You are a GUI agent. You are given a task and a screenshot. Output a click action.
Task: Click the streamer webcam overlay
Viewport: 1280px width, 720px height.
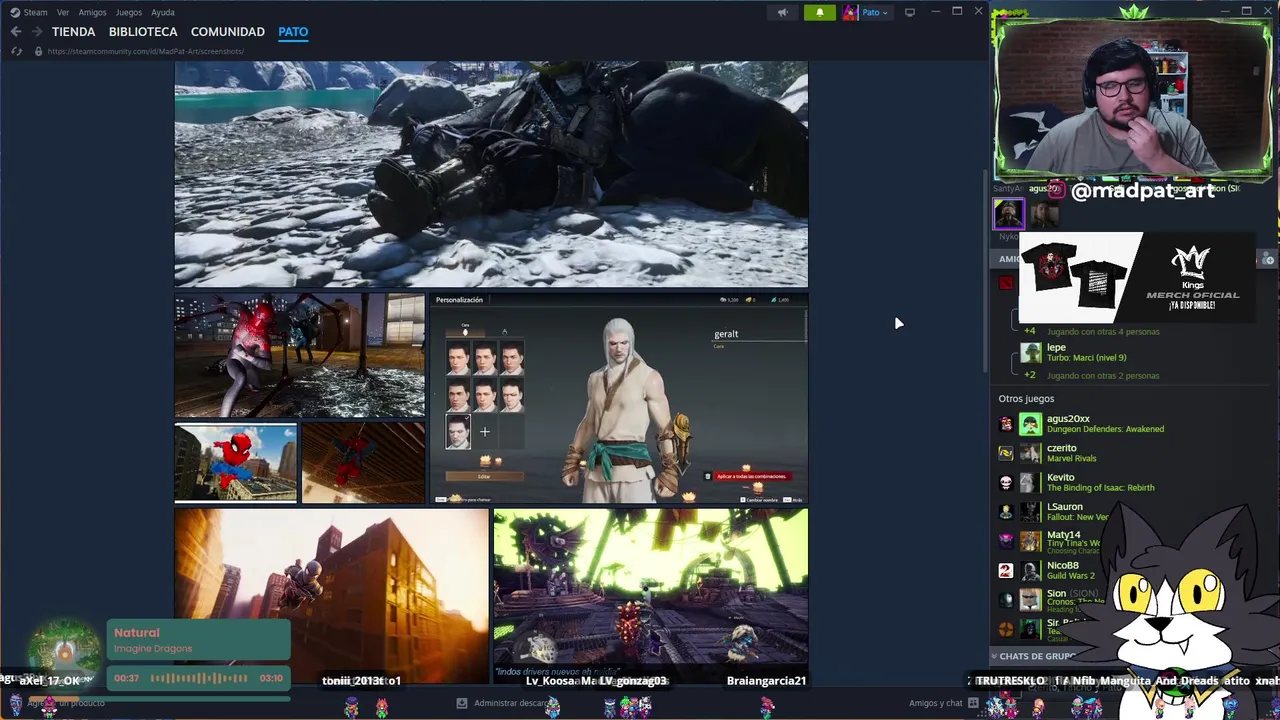[1133, 98]
